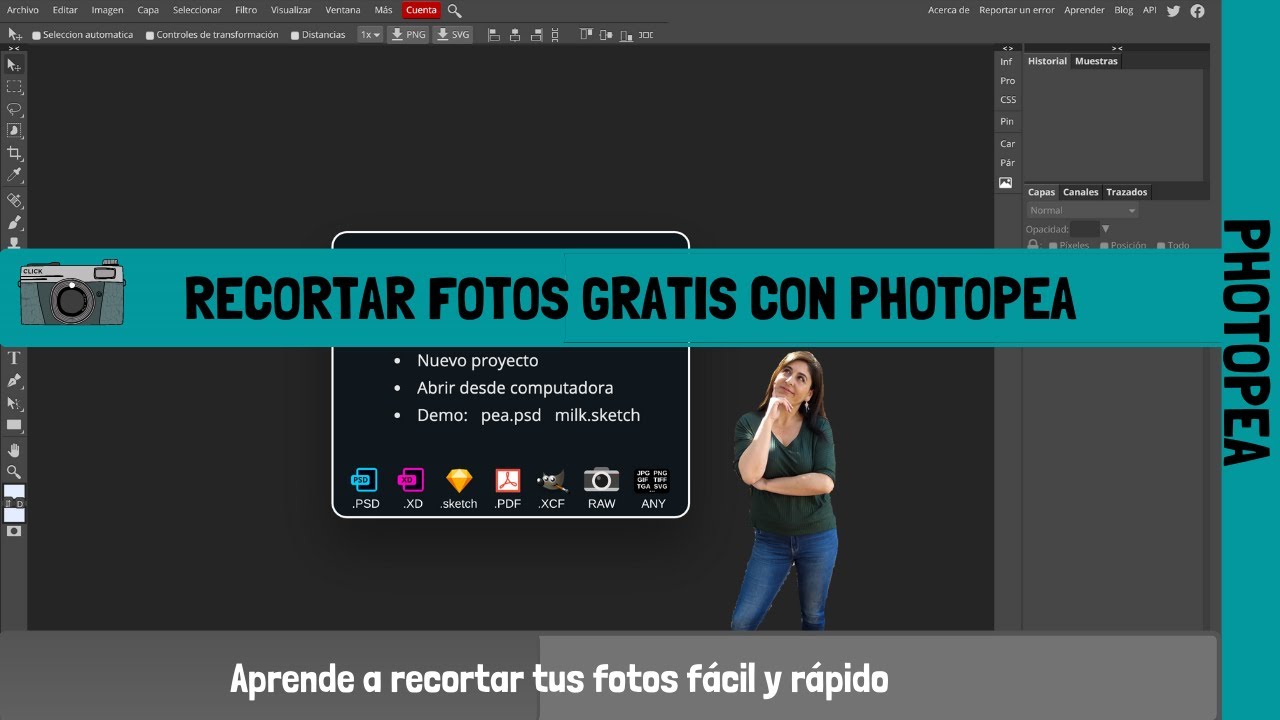Open the image panel icon below Pár

(x=1006, y=183)
